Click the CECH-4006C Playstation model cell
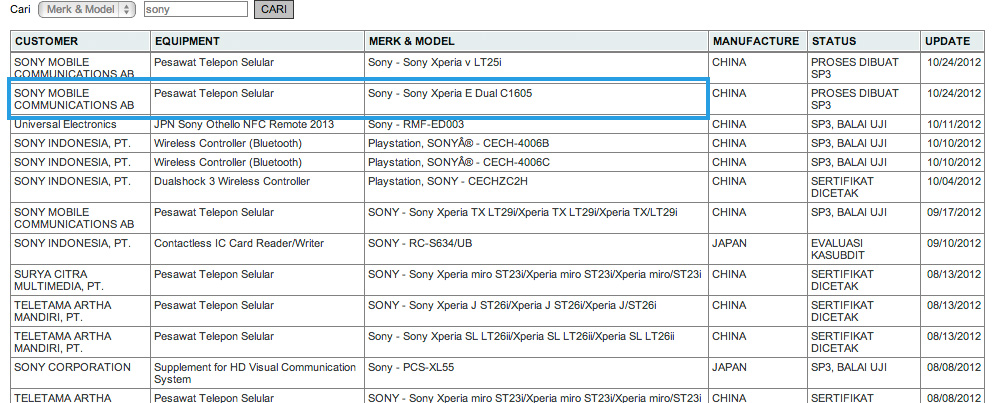This screenshot has height=403, width=995. [536, 162]
